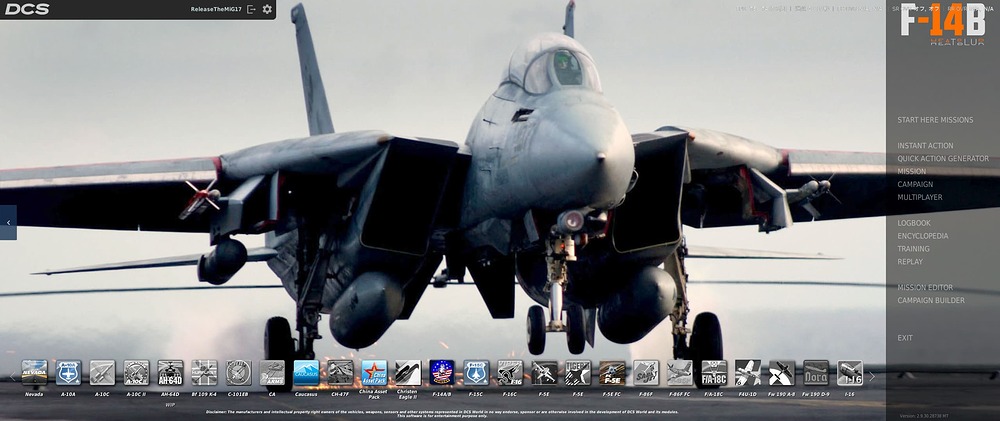Launch the Quick Action Generator
The image size is (1000, 421).
click(943, 158)
